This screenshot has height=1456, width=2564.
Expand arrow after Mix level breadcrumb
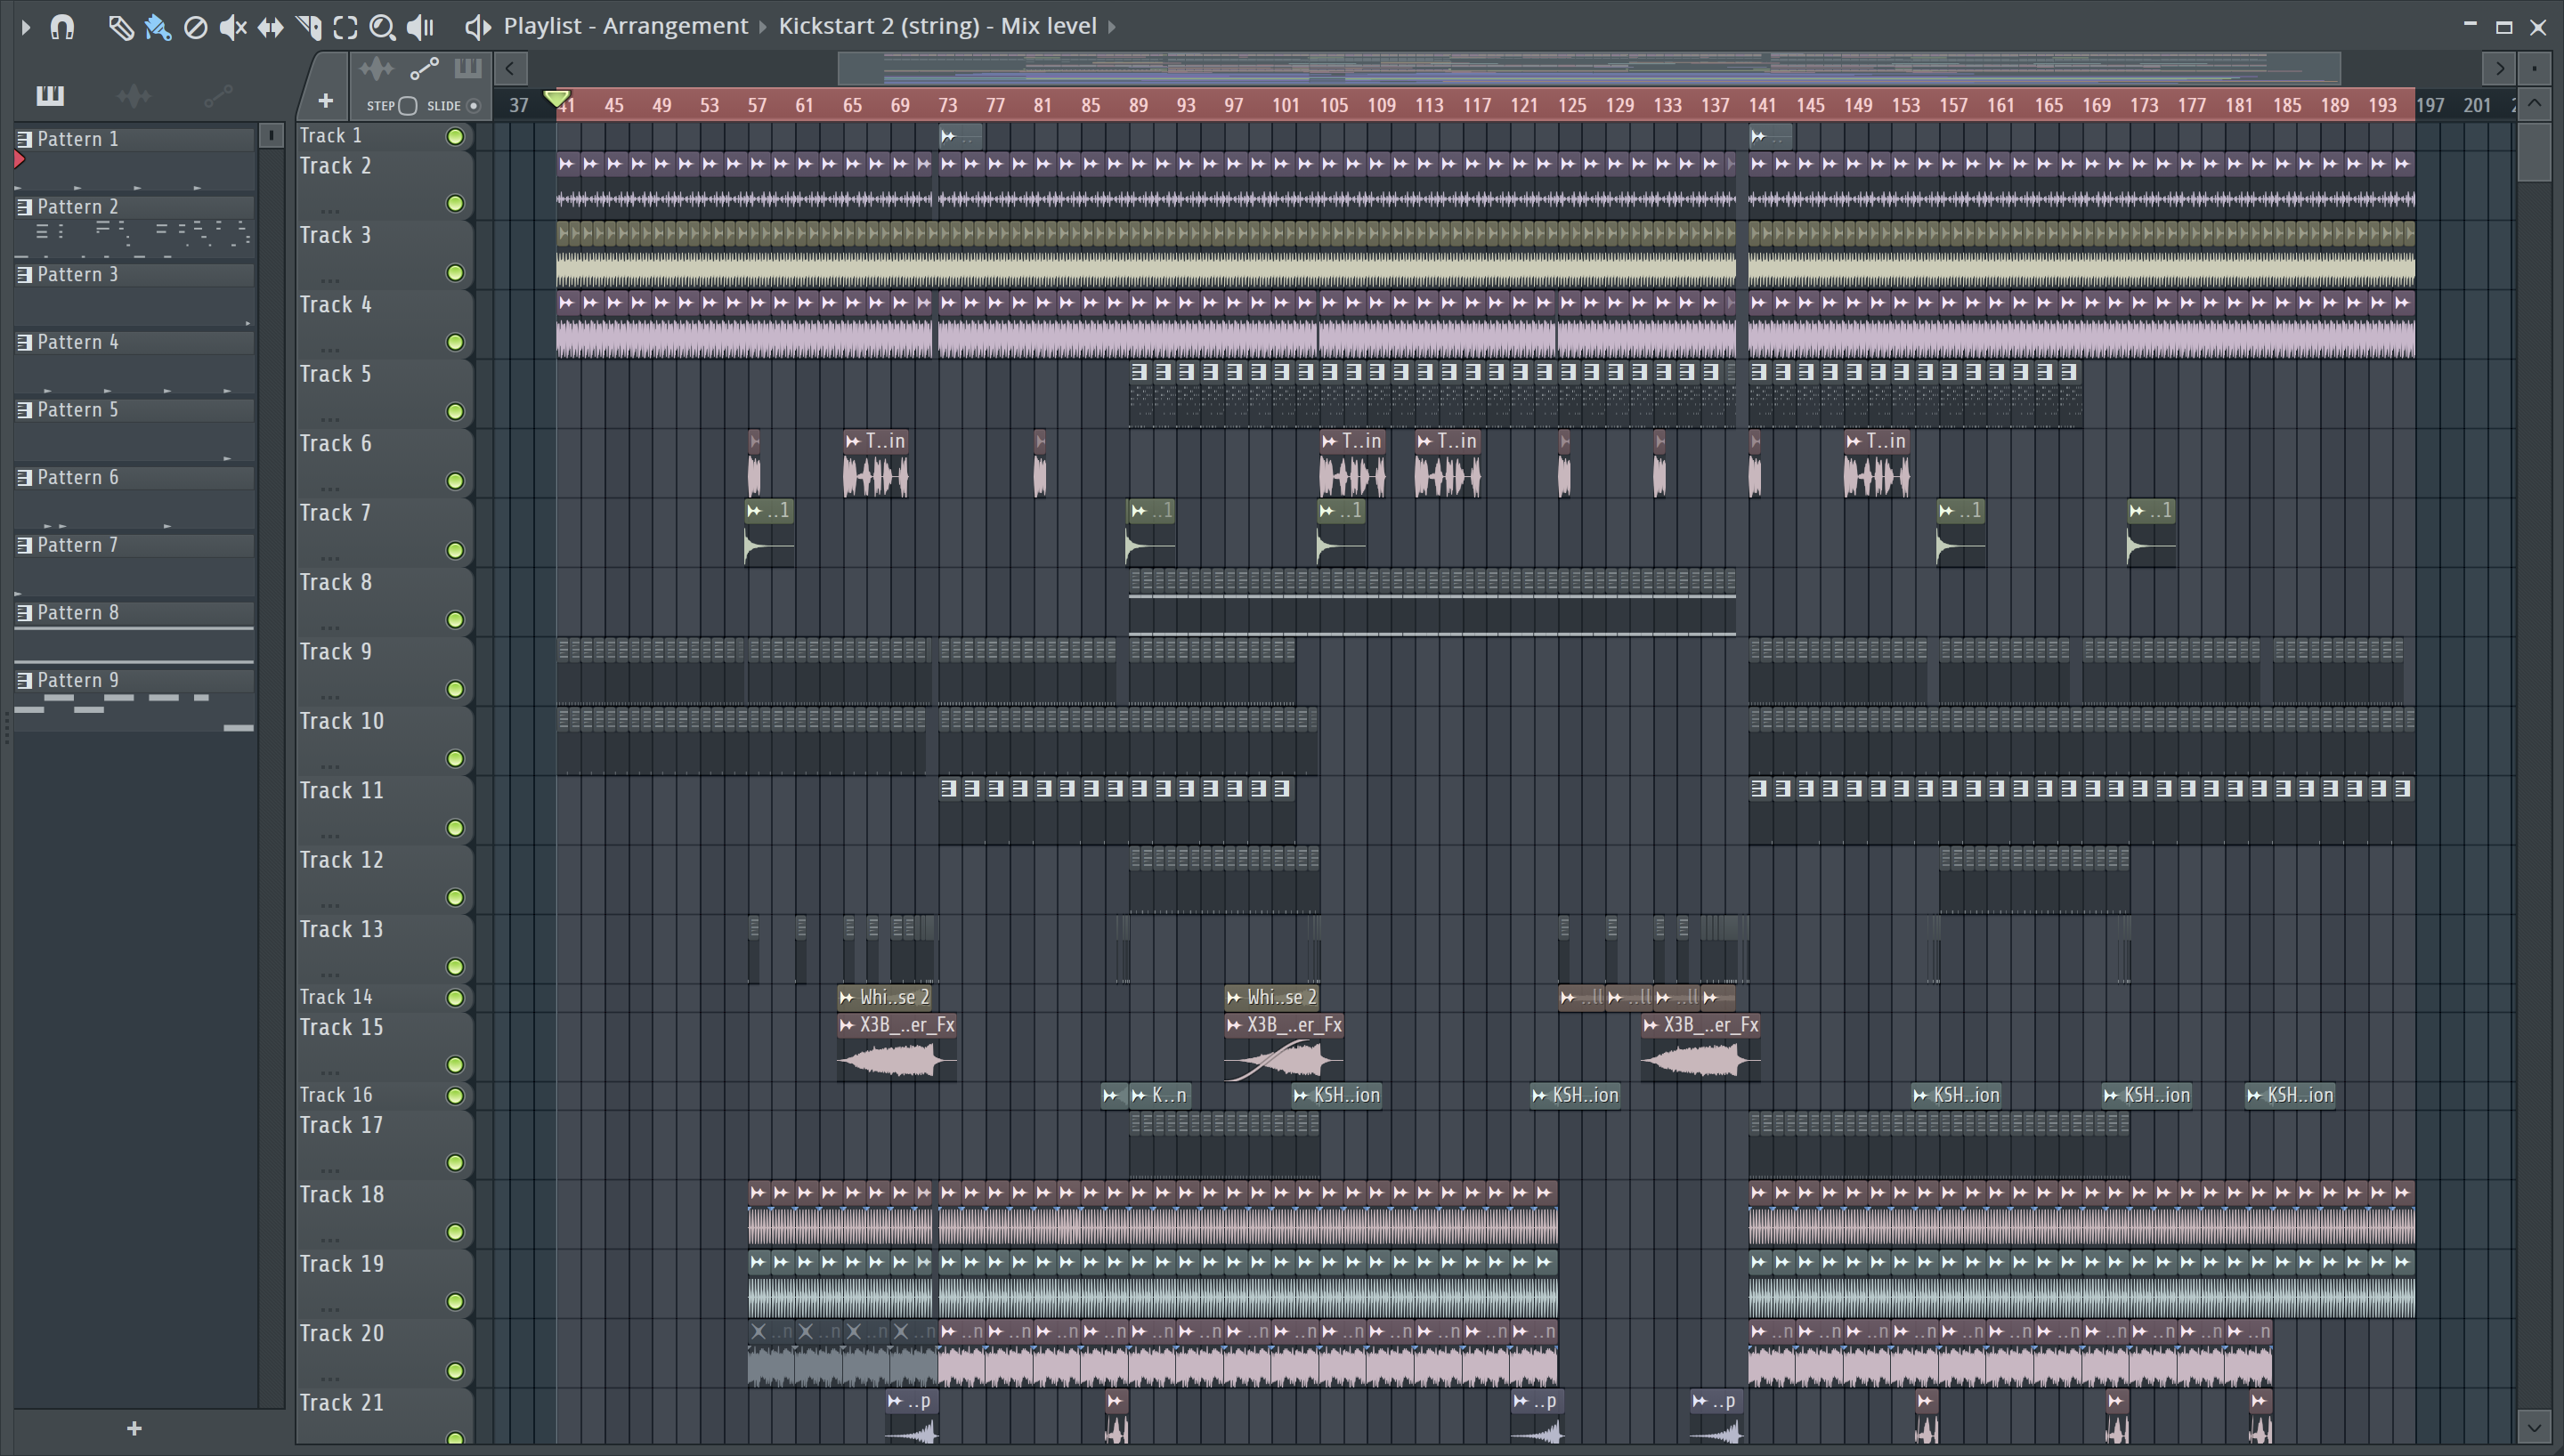1112,27
